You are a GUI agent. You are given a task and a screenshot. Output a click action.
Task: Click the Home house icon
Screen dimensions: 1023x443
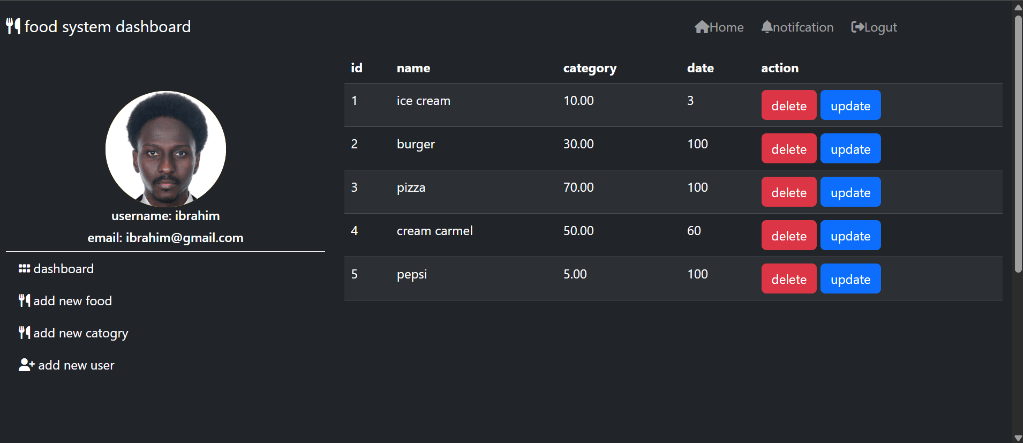(702, 27)
